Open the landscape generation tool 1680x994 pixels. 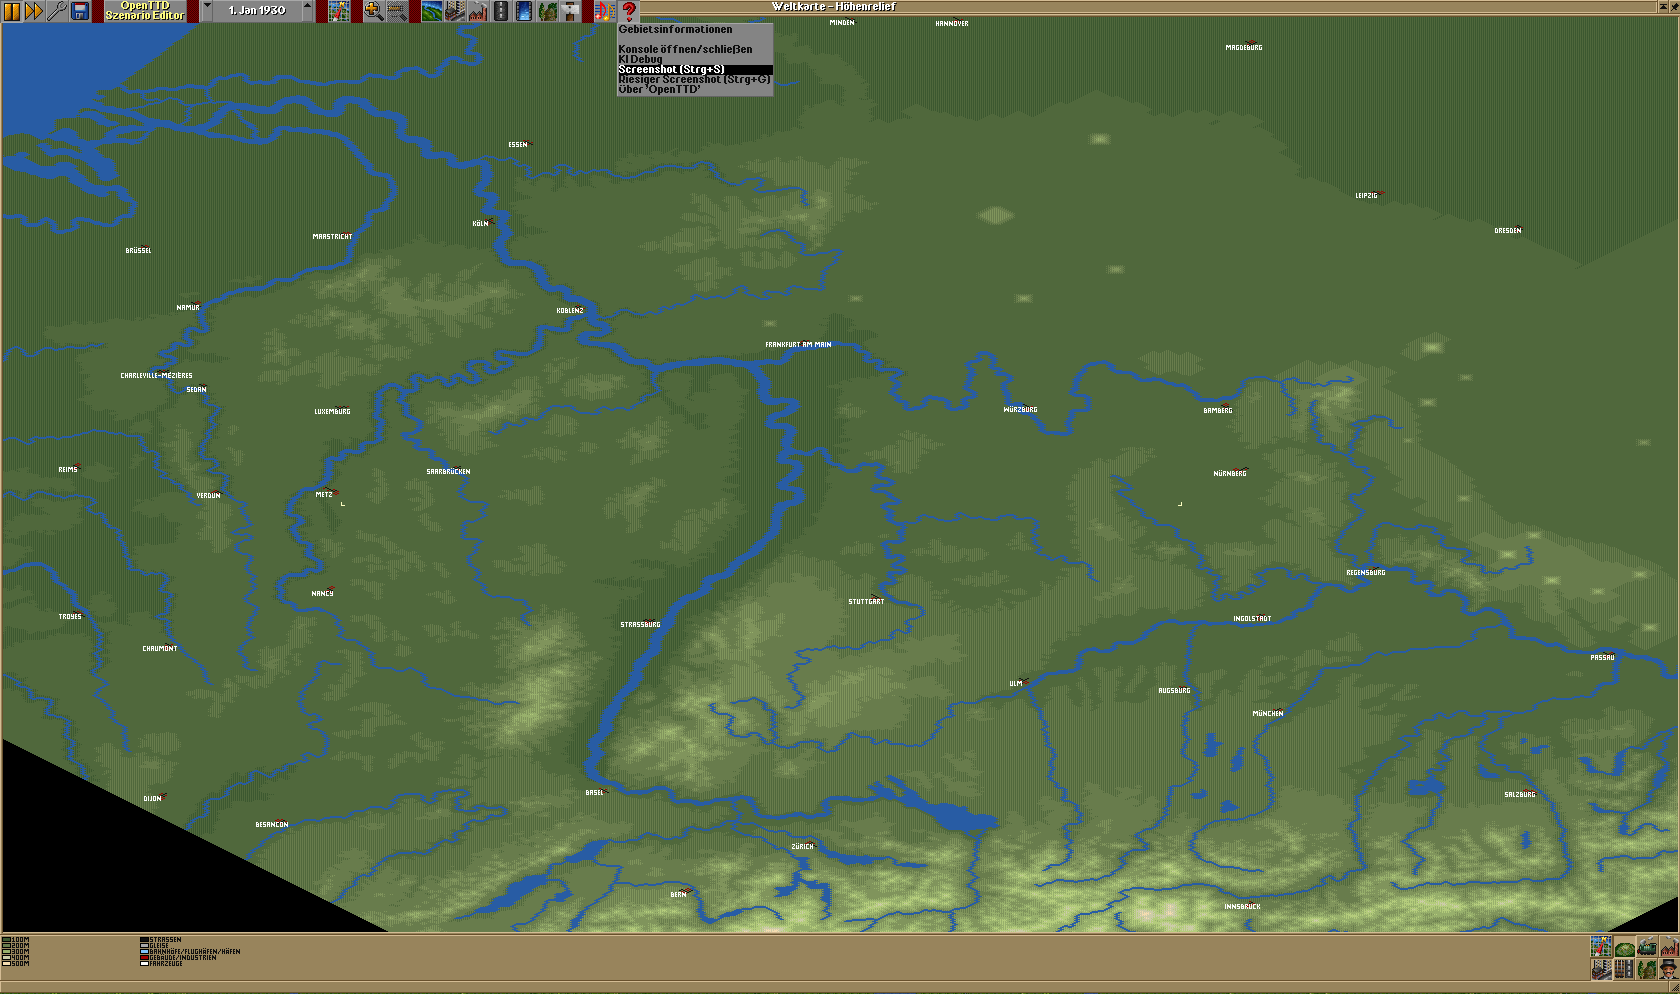432,11
